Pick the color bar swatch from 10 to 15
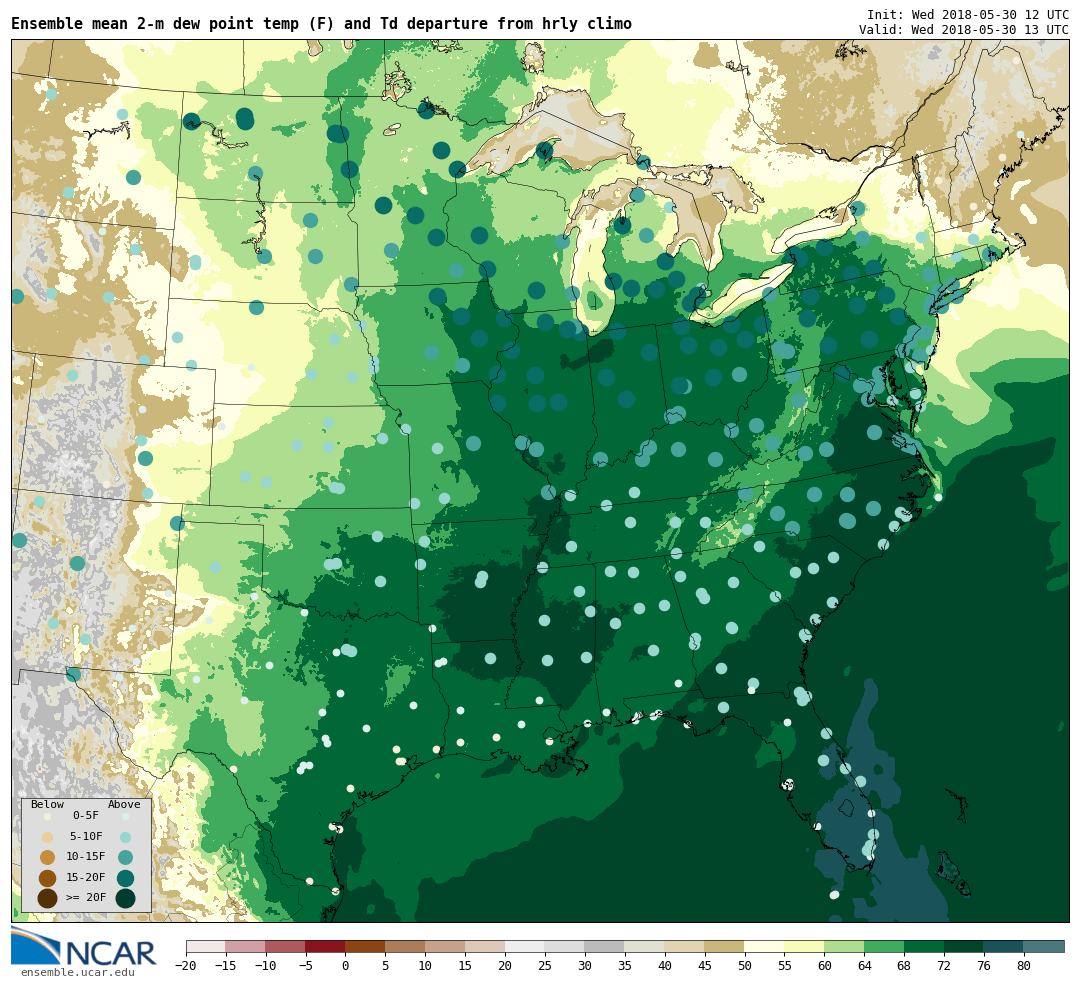 click(x=446, y=946)
